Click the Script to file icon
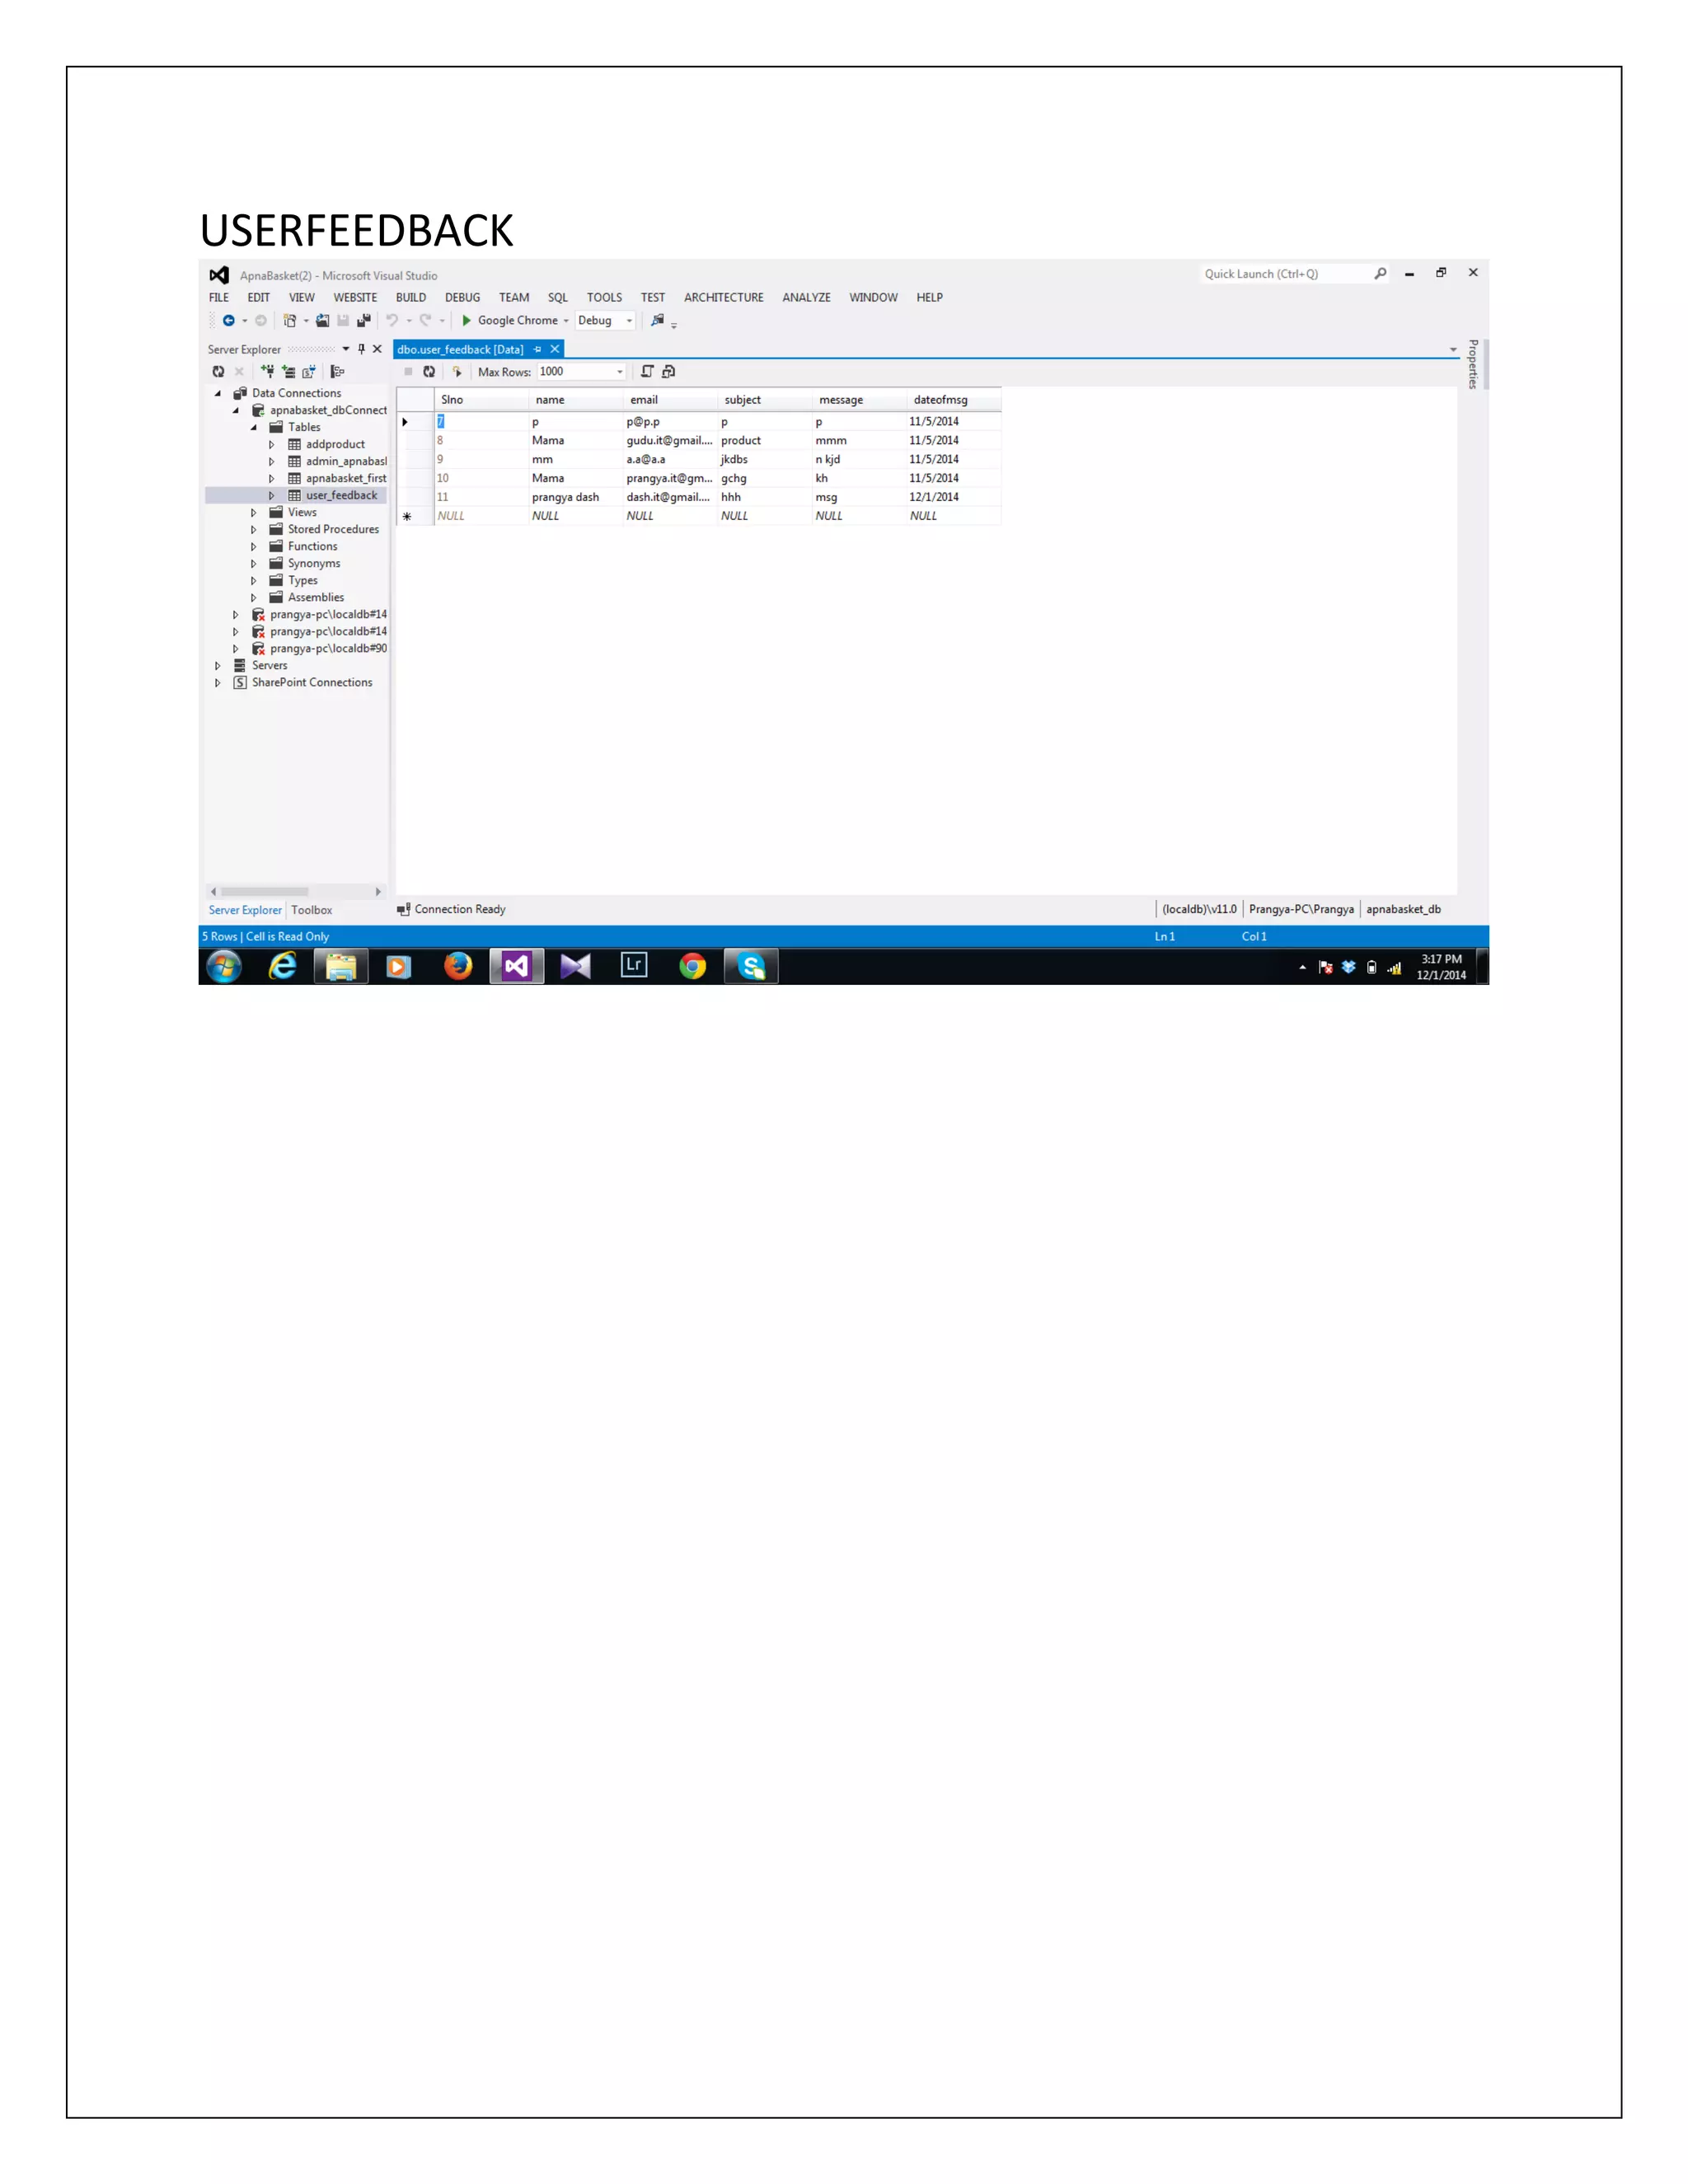1688x2184 pixels. [669, 372]
